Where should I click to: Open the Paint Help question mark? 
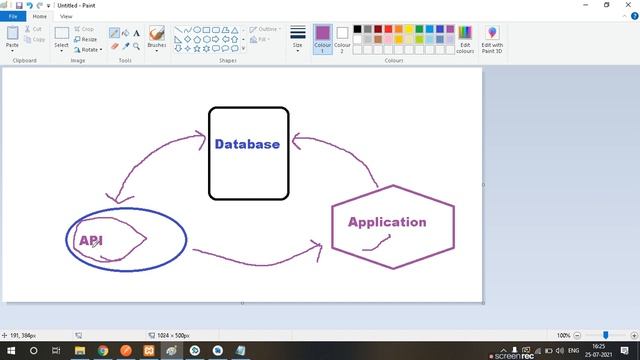[635, 16]
